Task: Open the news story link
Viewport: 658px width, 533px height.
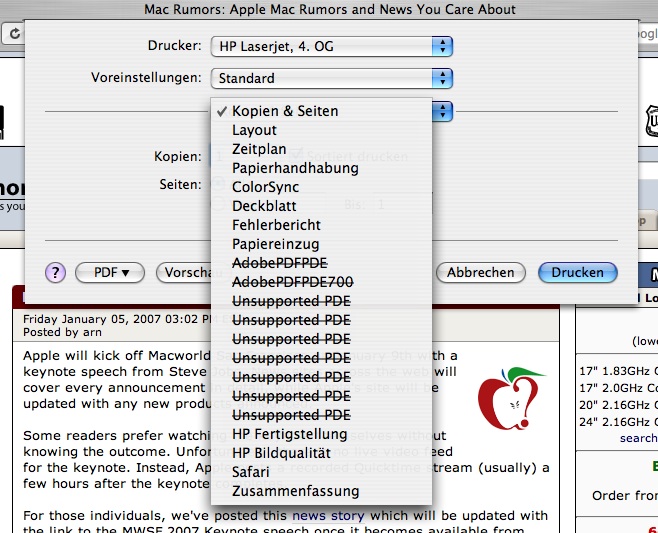Action: (328, 515)
